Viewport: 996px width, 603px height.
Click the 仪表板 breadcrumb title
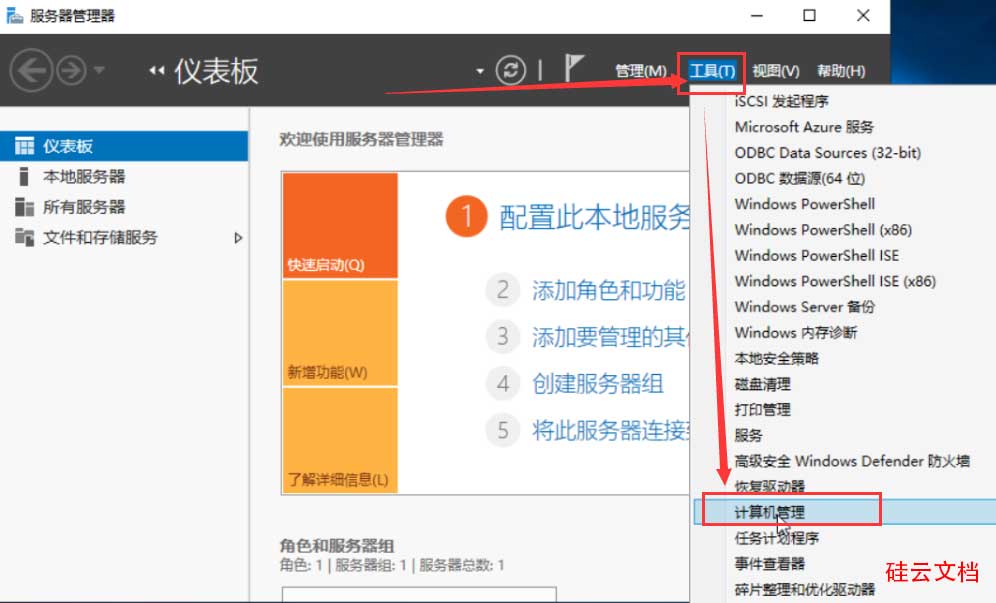point(216,71)
